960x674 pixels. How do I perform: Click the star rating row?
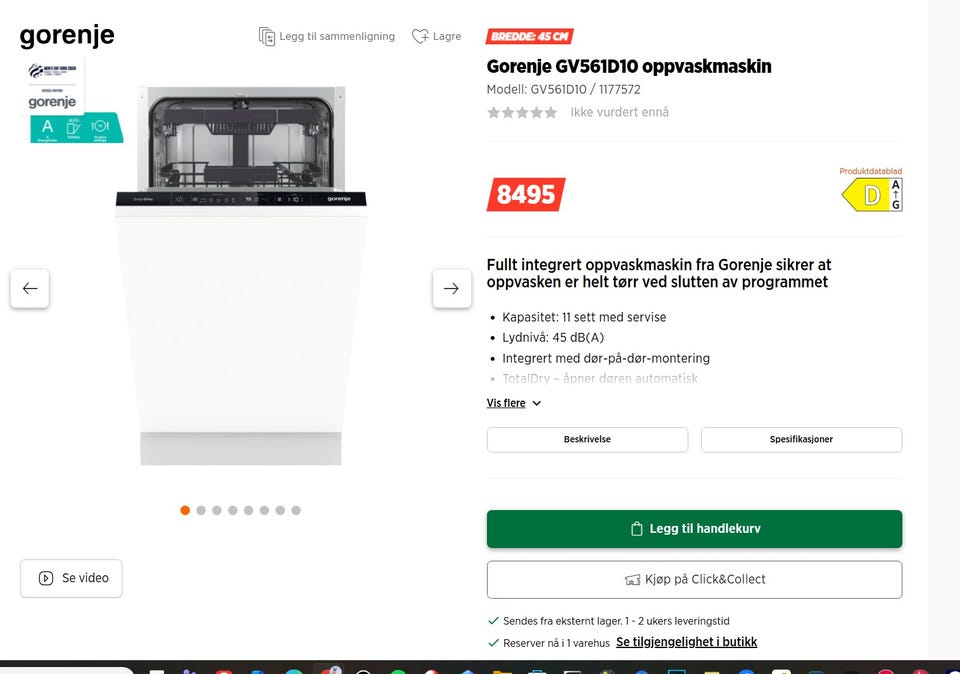pos(522,113)
